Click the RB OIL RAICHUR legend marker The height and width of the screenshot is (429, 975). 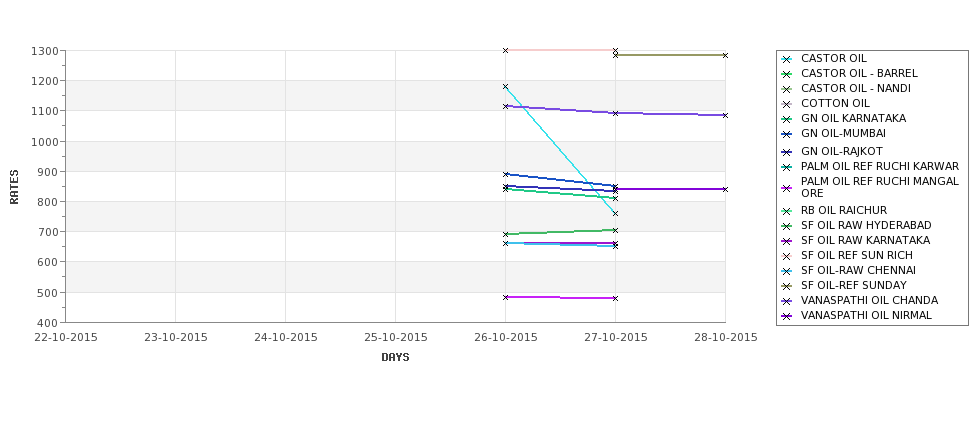point(787,211)
